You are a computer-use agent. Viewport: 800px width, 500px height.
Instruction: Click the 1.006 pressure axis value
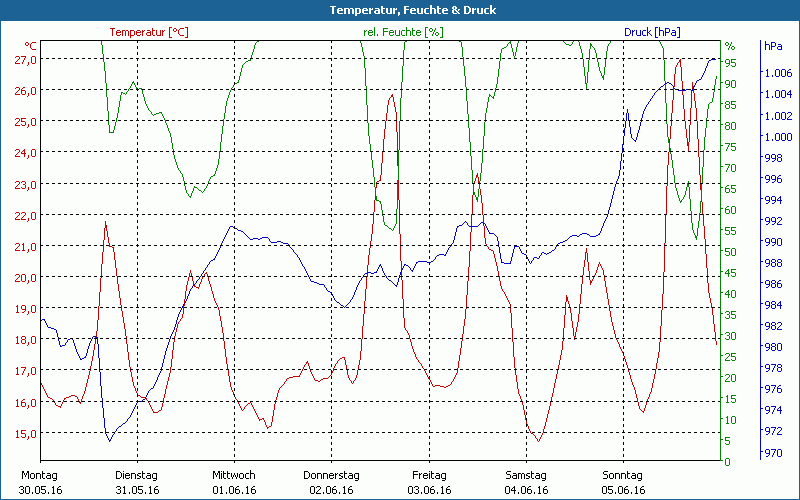[779, 73]
